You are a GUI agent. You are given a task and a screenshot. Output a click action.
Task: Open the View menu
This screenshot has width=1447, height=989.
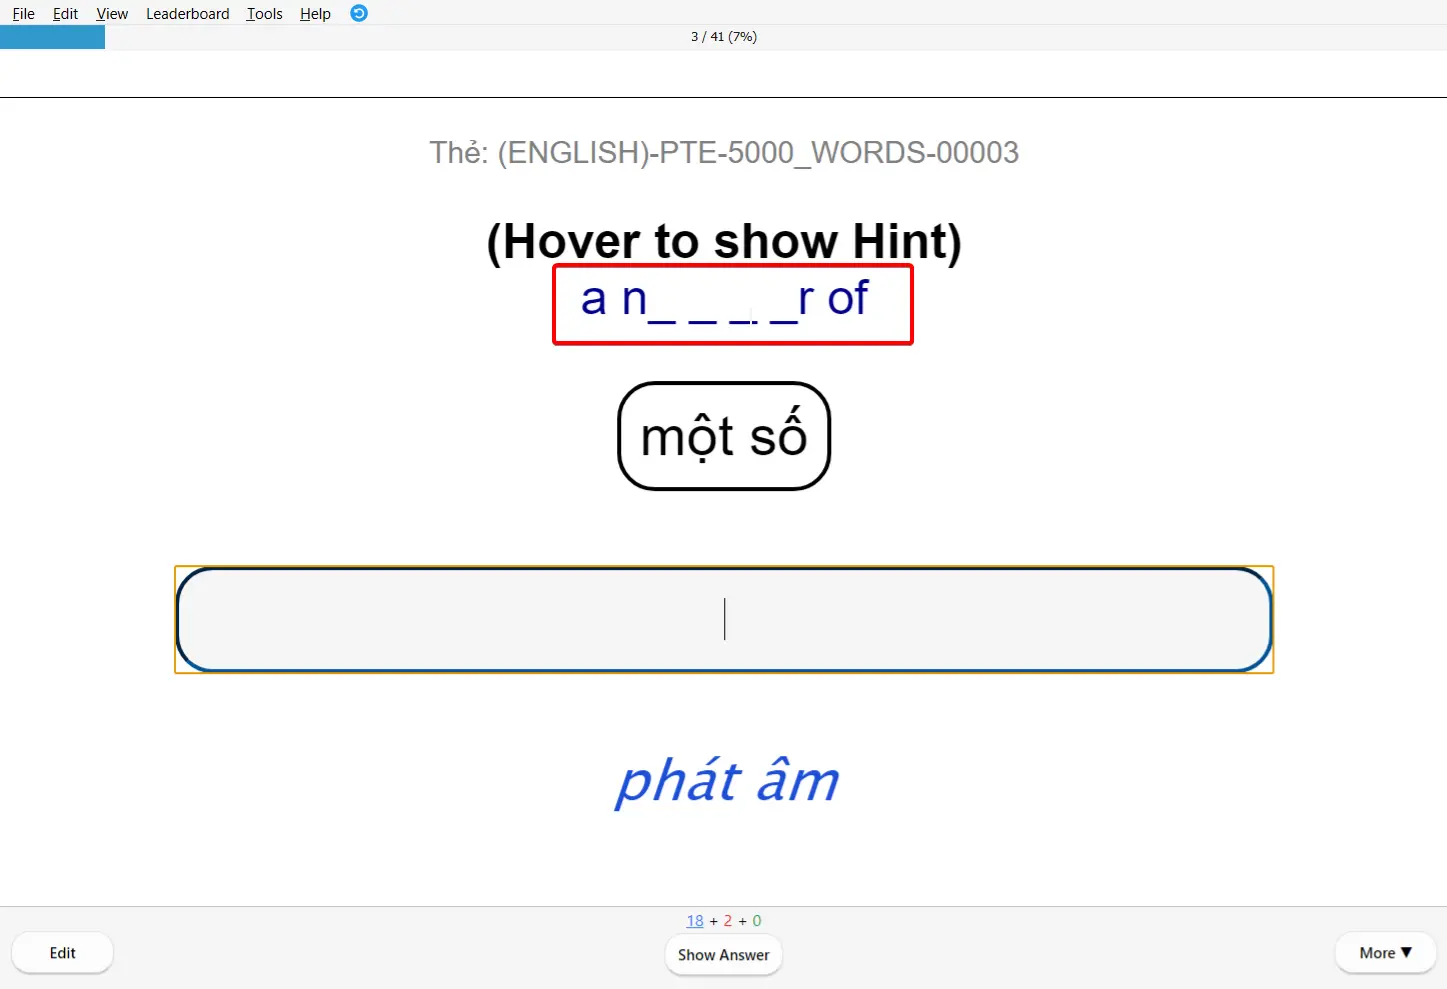(x=111, y=13)
